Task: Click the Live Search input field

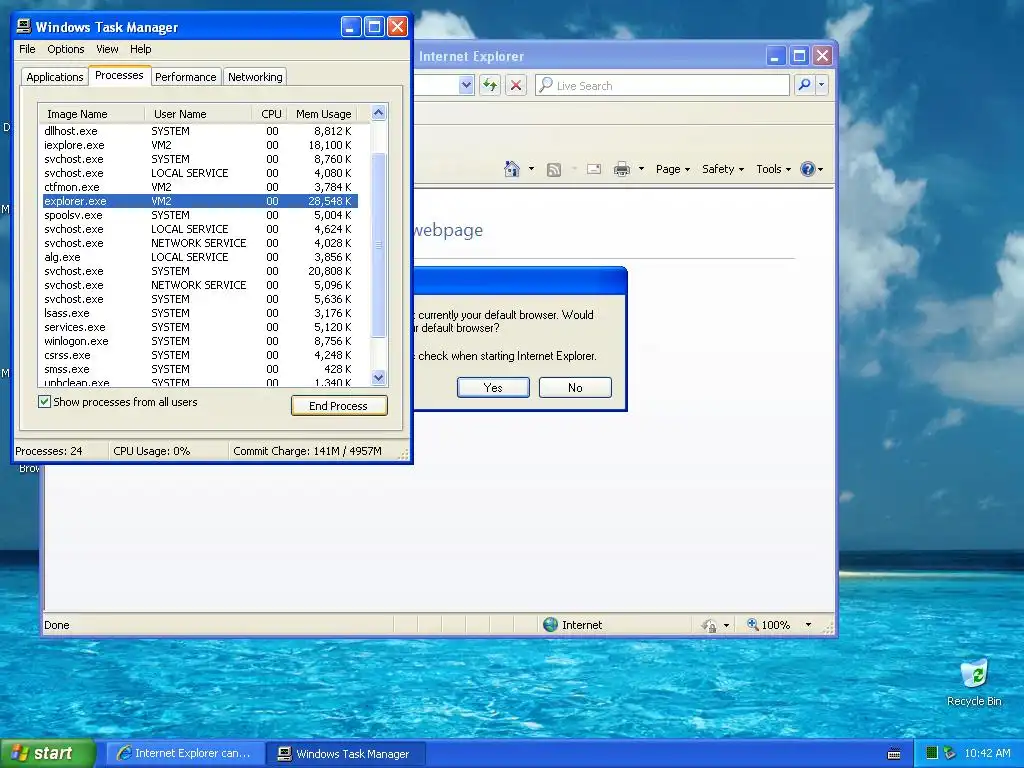Action: [x=662, y=85]
